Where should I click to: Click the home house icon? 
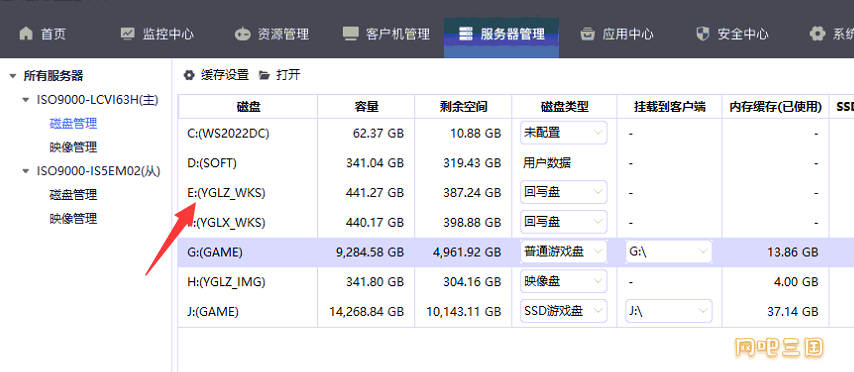pos(26,34)
